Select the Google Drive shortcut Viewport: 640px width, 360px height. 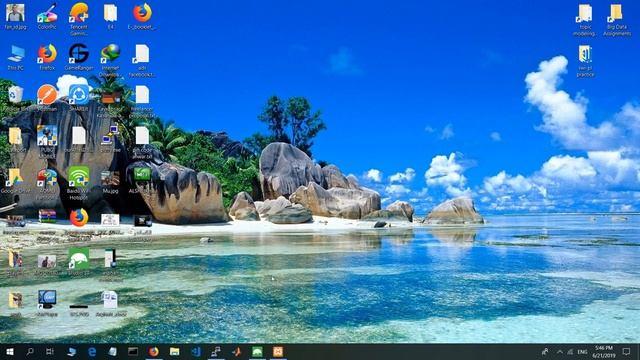click(x=16, y=181)
